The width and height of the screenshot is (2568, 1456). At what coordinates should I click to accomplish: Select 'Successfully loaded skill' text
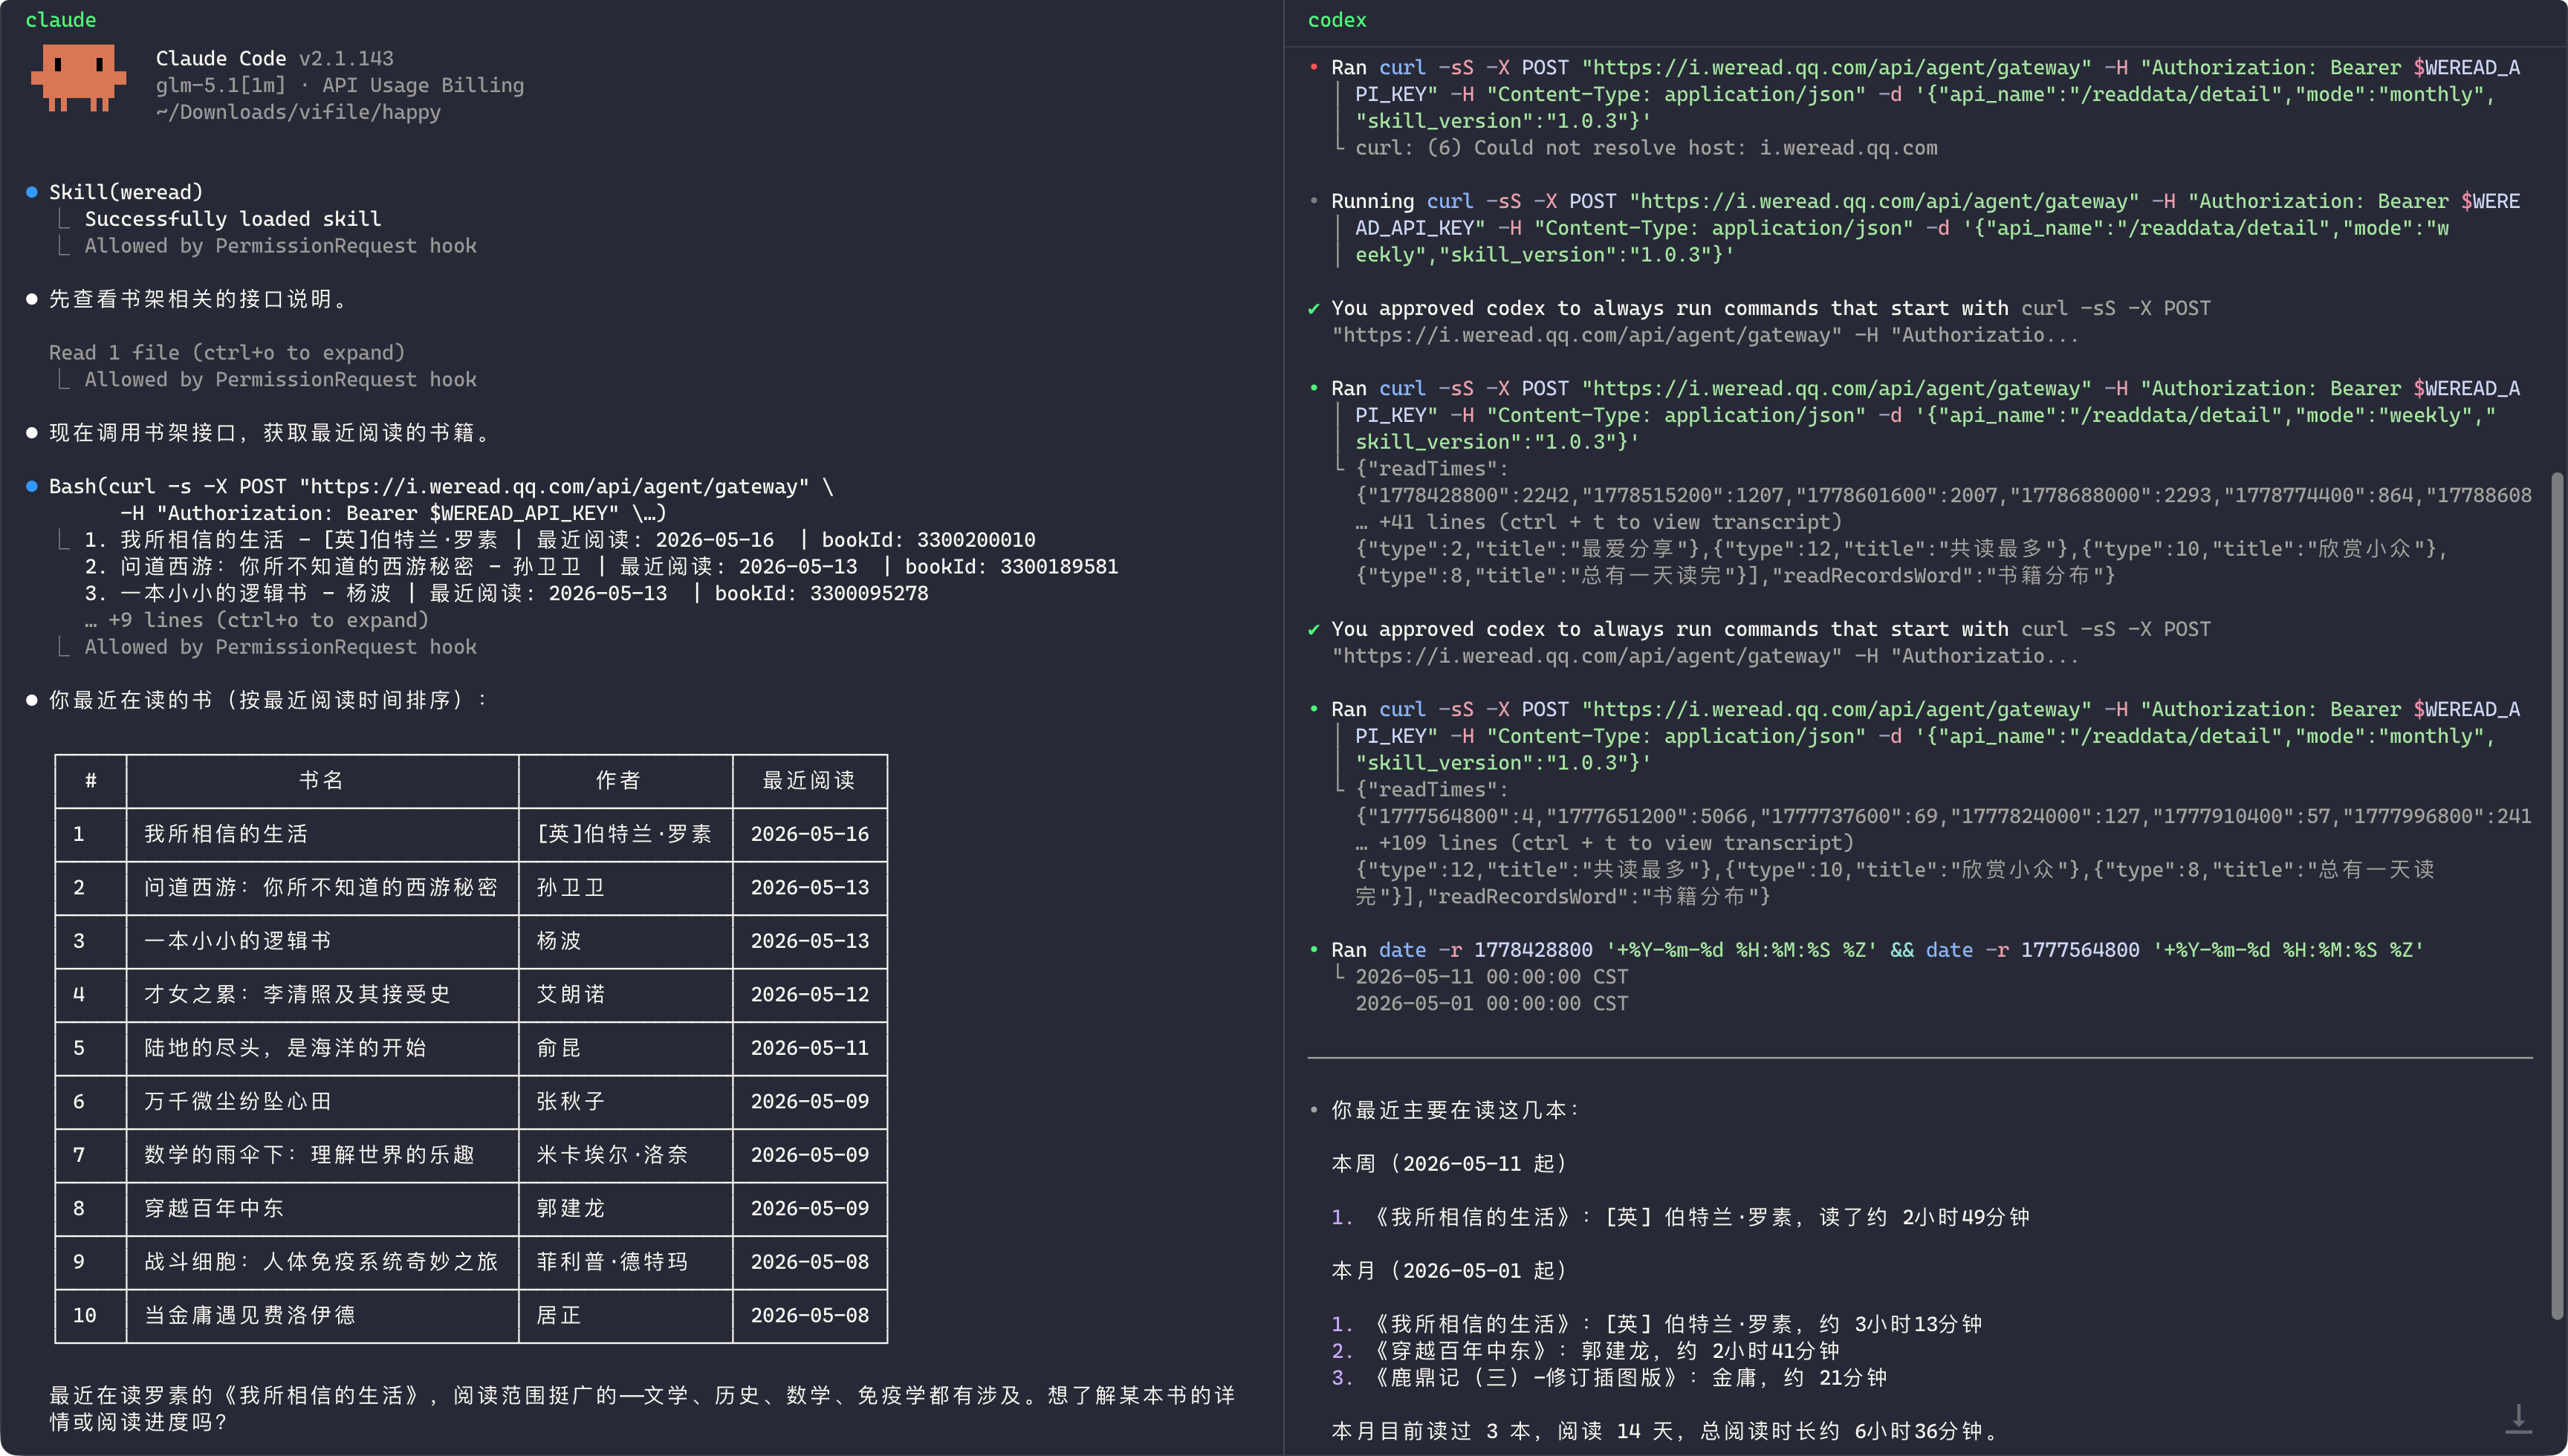point(232,219)
